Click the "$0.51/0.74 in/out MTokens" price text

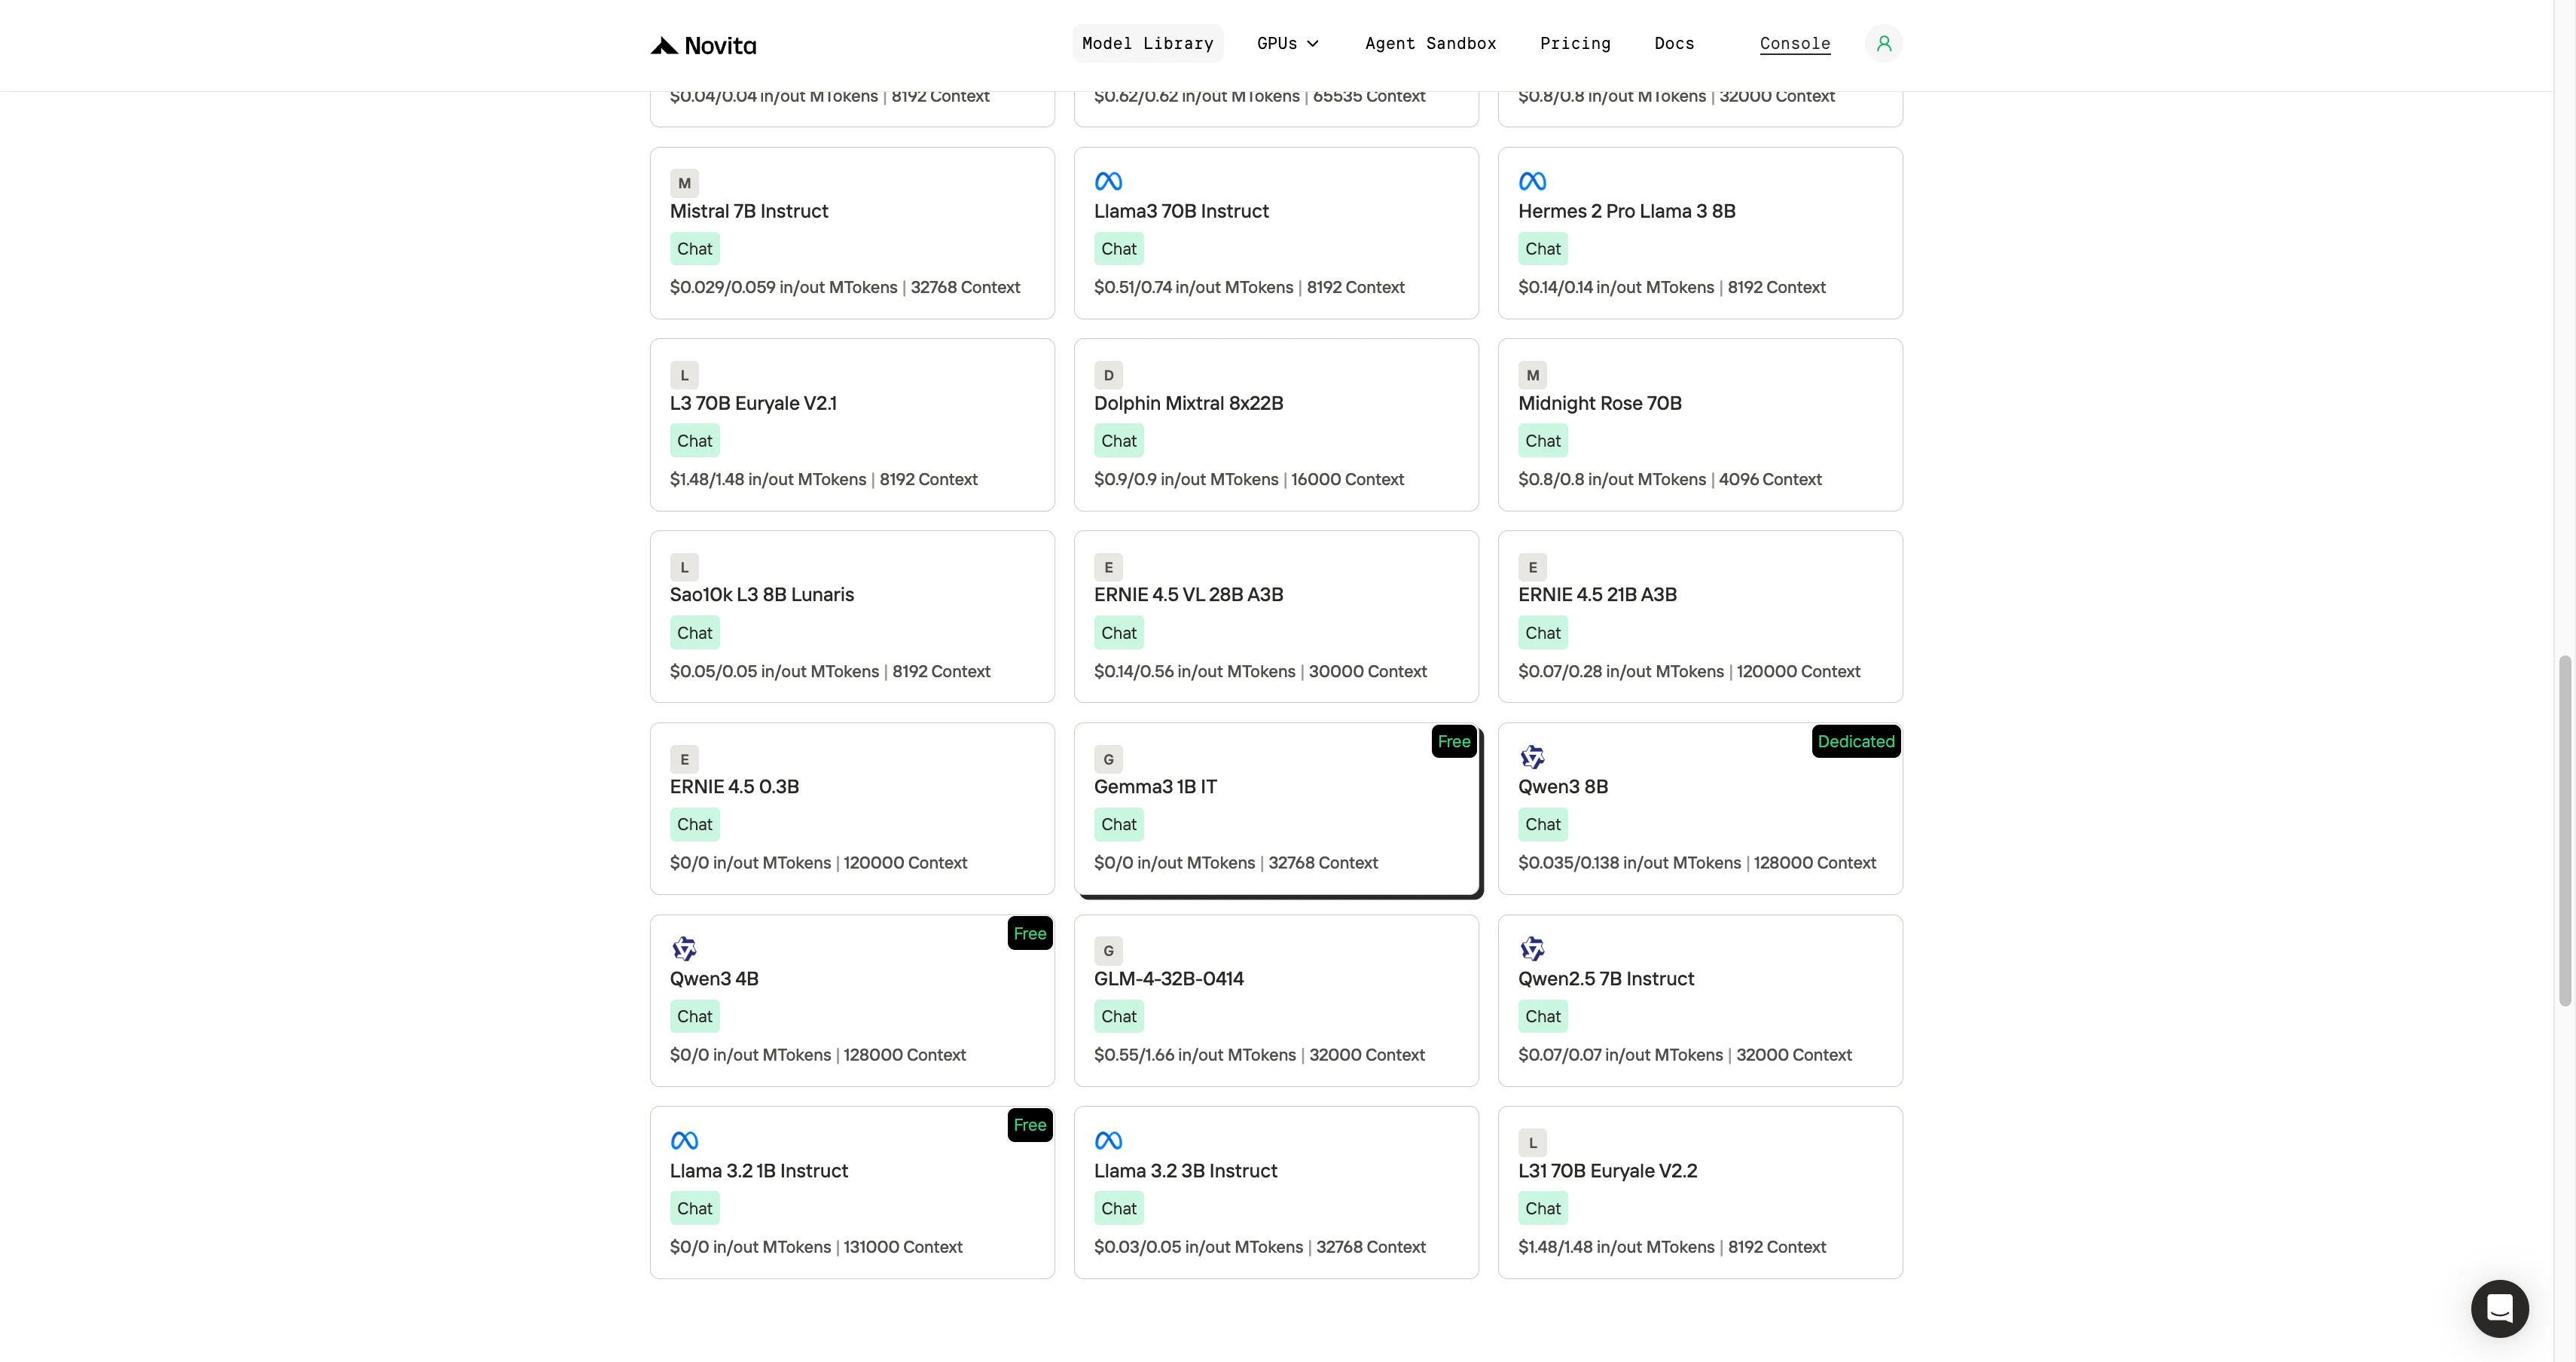[x=1193, y=287]
